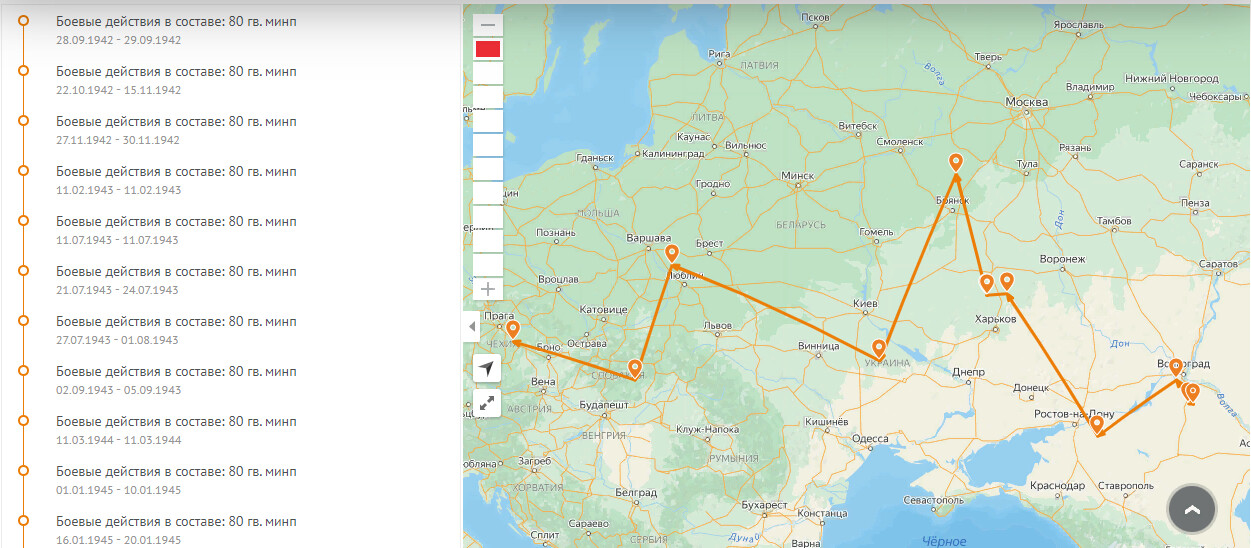Click the geolocation arrow button on map
Image resolution: width=1251 pixels, height=548 pixels.
pyautogui.click(x=487, y=369)
